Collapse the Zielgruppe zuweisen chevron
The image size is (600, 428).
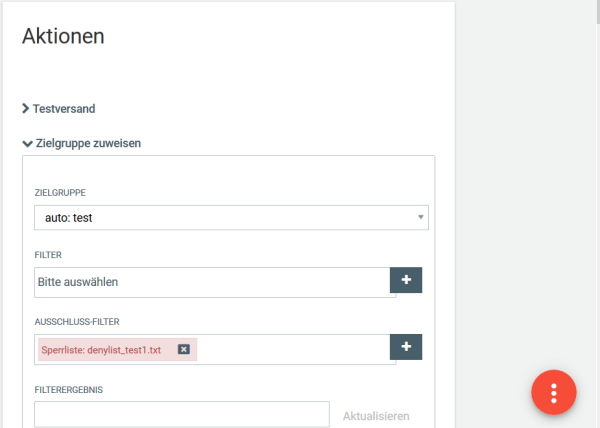tap(27, 144)
